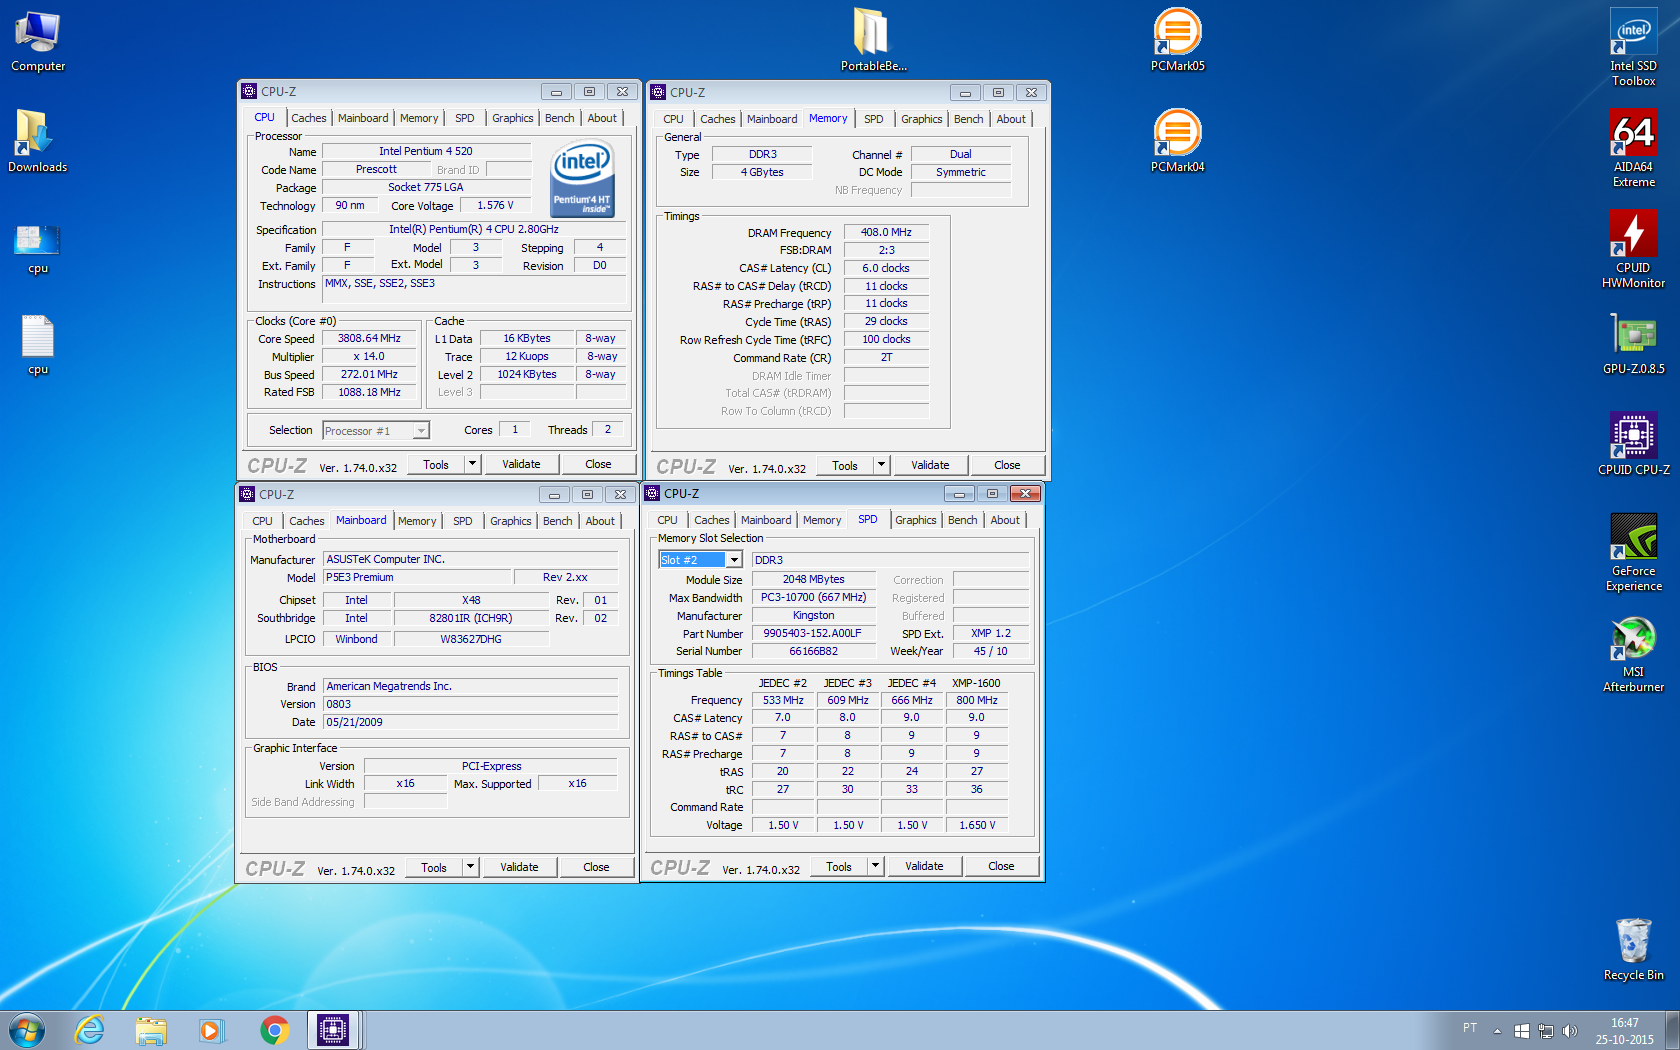The width and height of the screenshot is (1680, 1050).
Task: Click the CPU-Z taskbar button
Action: (x=333, y=1030)
